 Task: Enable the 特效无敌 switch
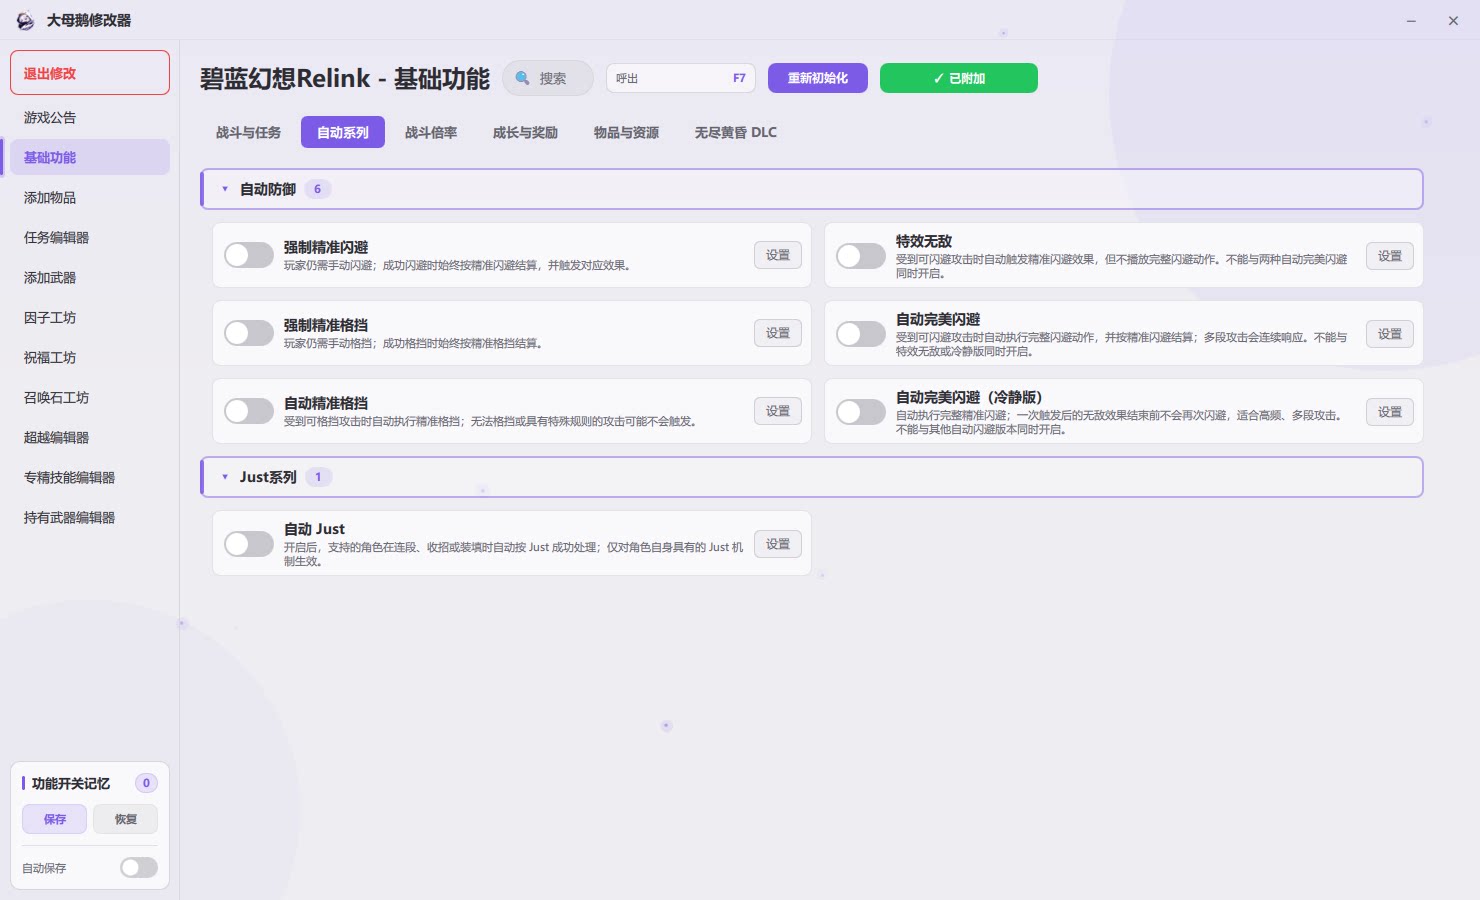pos(861,256)
